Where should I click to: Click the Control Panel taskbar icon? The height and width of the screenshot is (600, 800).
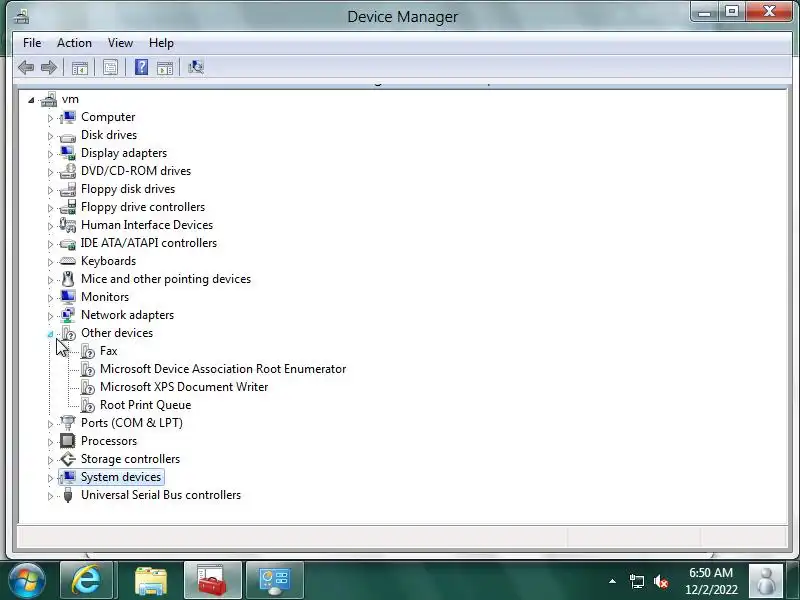275,580
